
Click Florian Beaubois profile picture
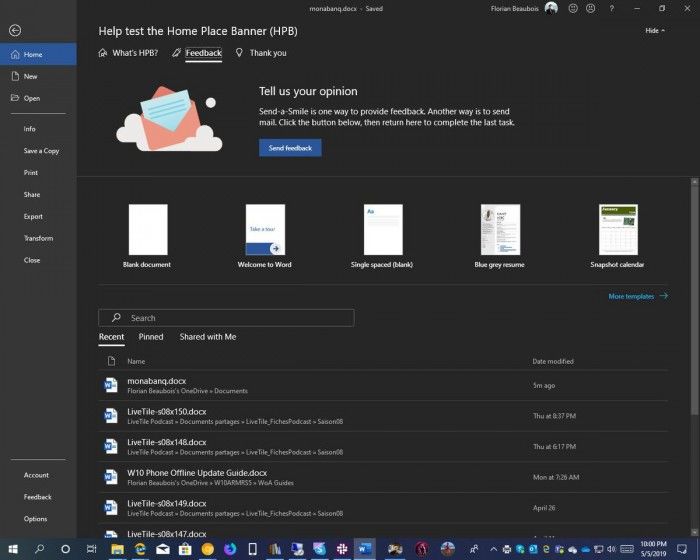[x=551, y=8]
